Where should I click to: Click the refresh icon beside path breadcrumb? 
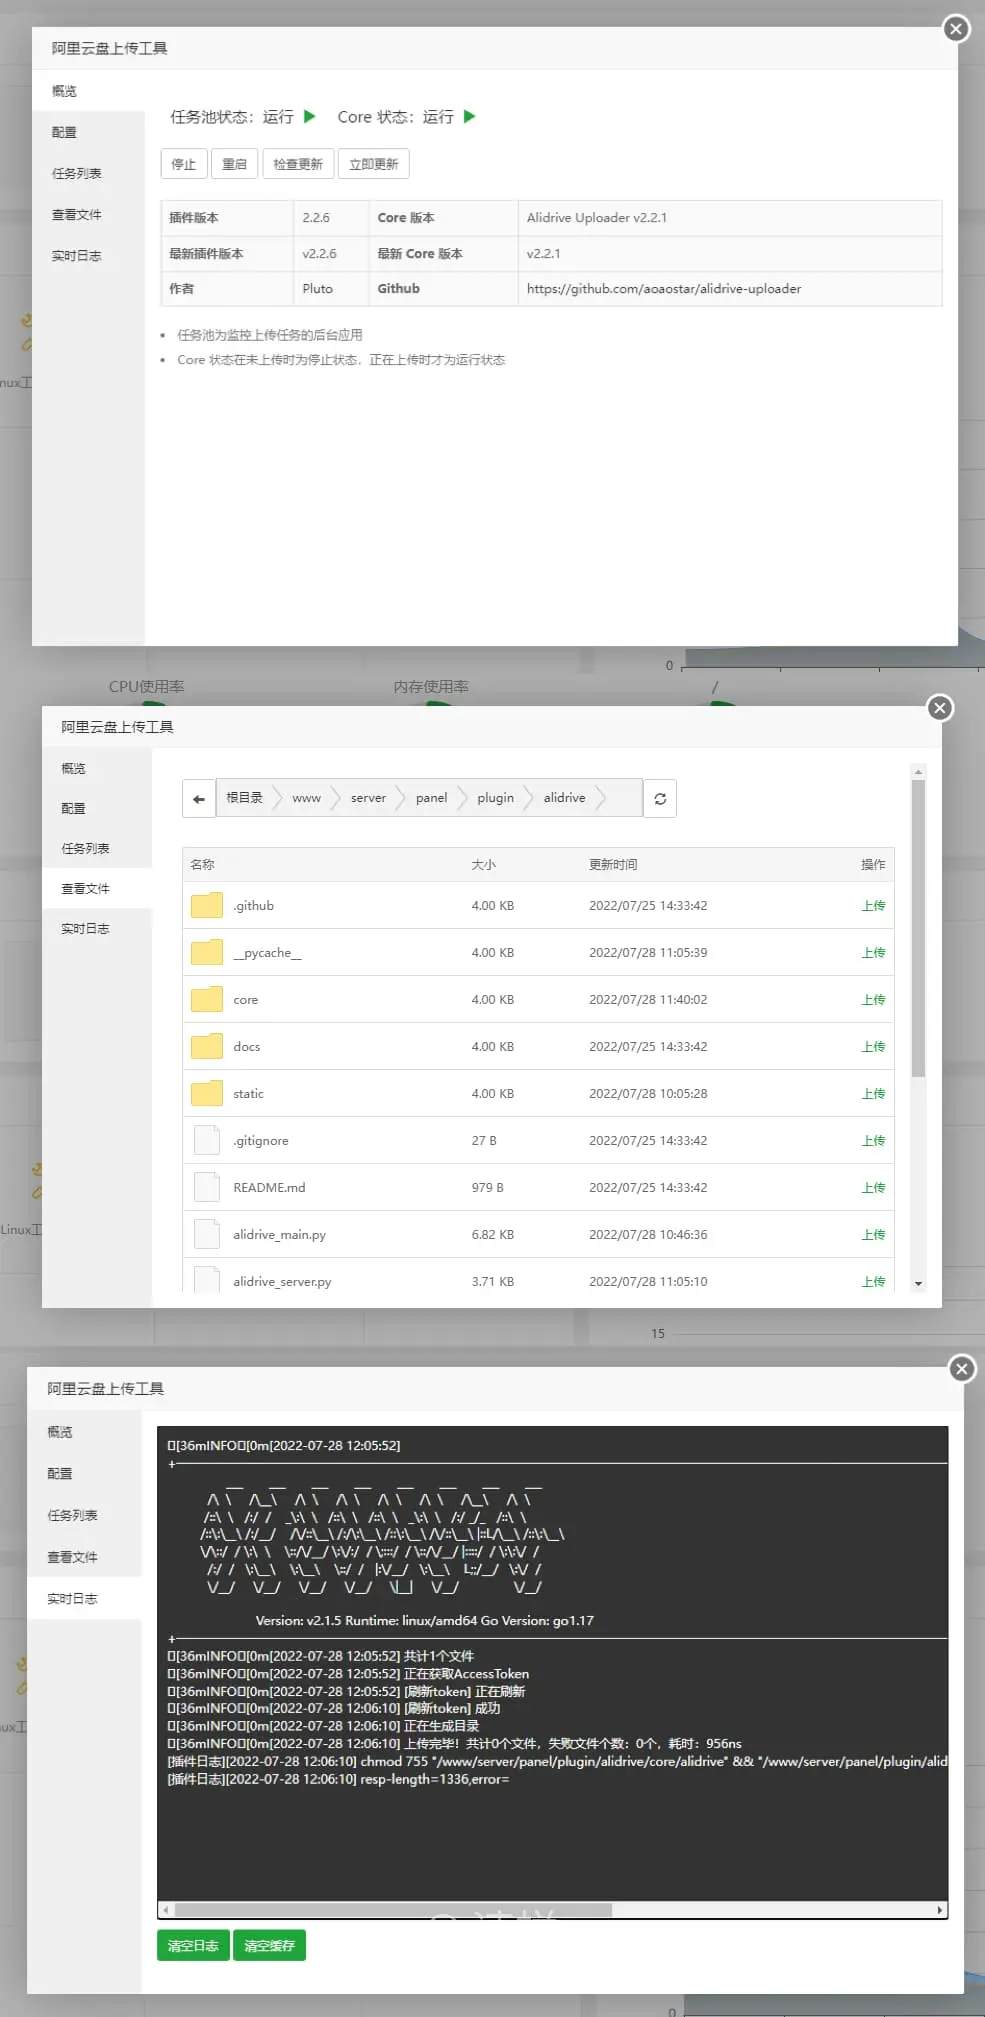[660, 798]
